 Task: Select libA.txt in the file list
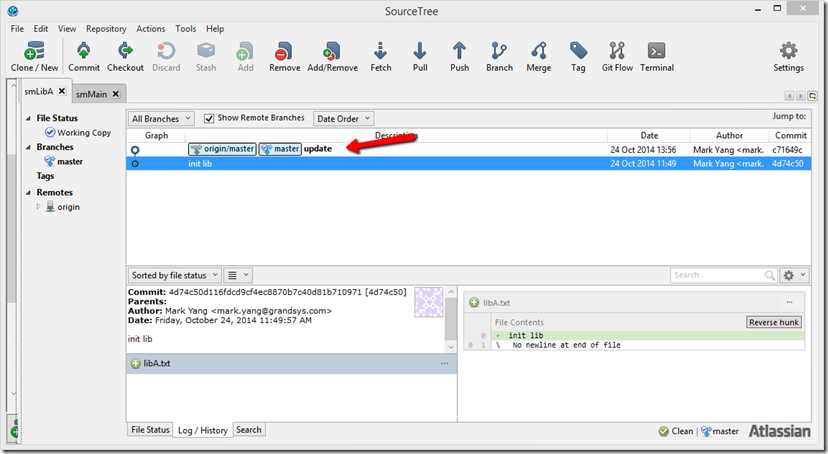click(291, 364)
